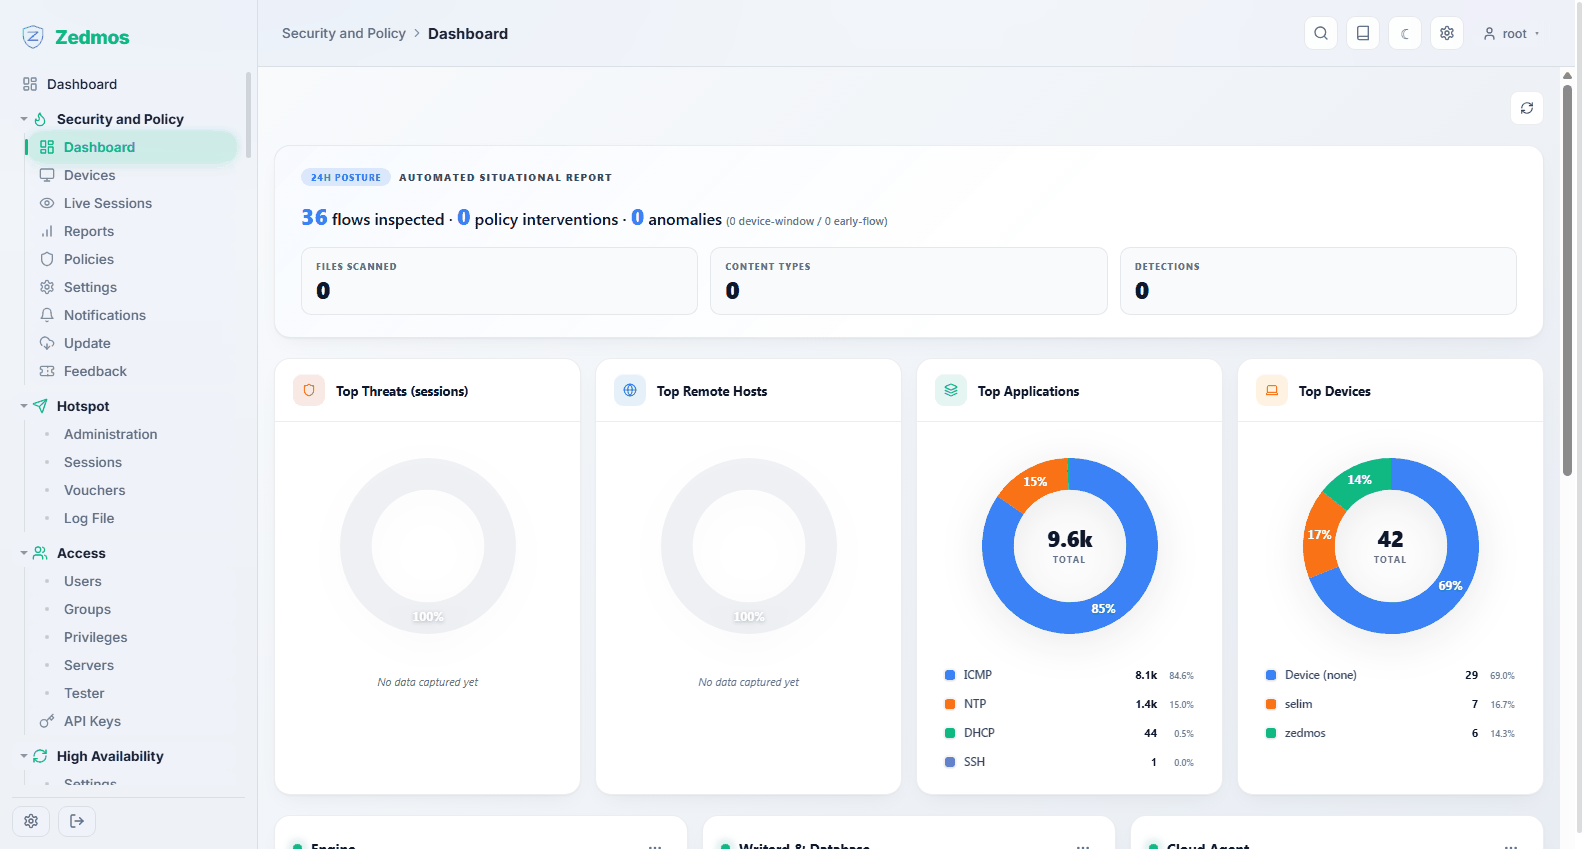Collapse the Security and Policy section
This screenshot has height=849, width=1584.
24,119
